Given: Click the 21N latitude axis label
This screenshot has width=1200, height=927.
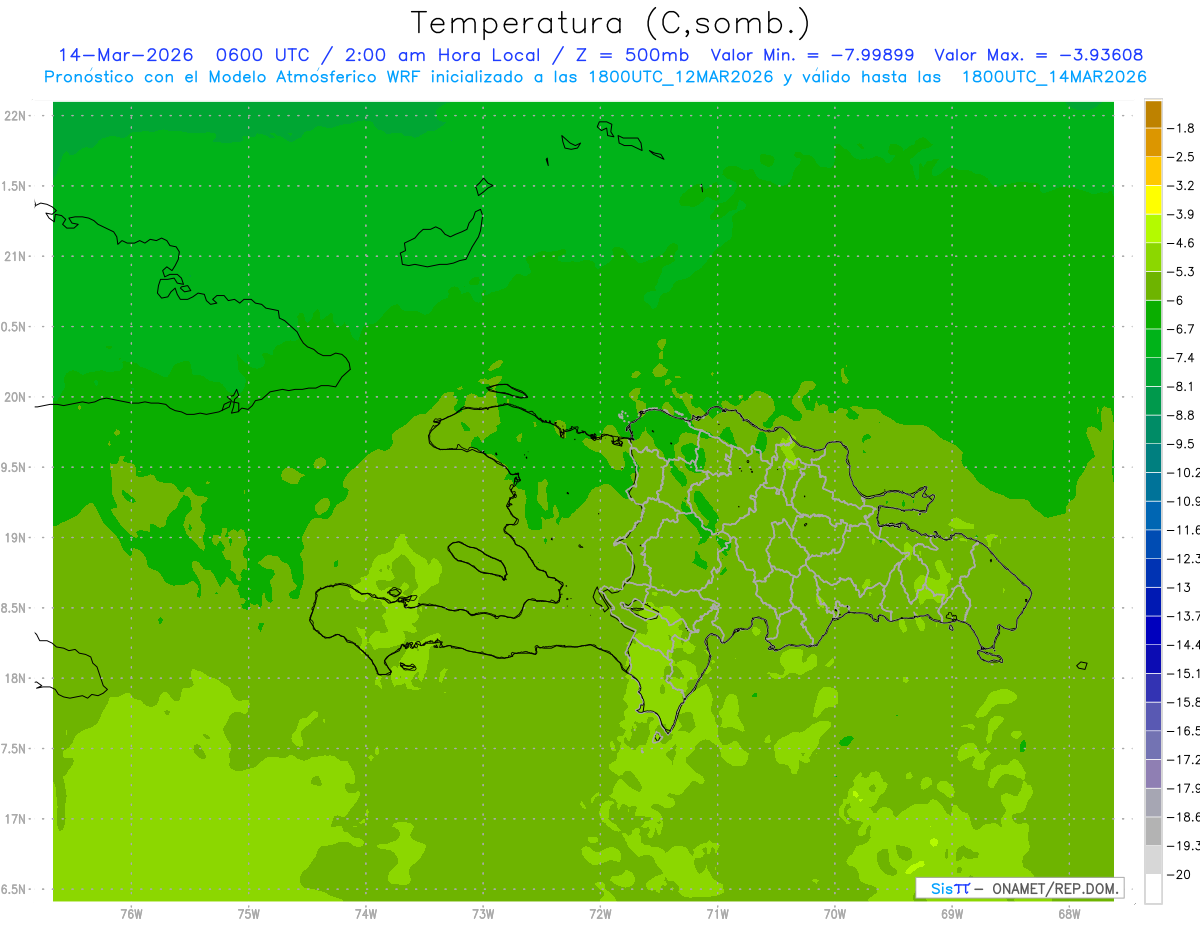Looking at the screenshot, I should tap(17, 257).
